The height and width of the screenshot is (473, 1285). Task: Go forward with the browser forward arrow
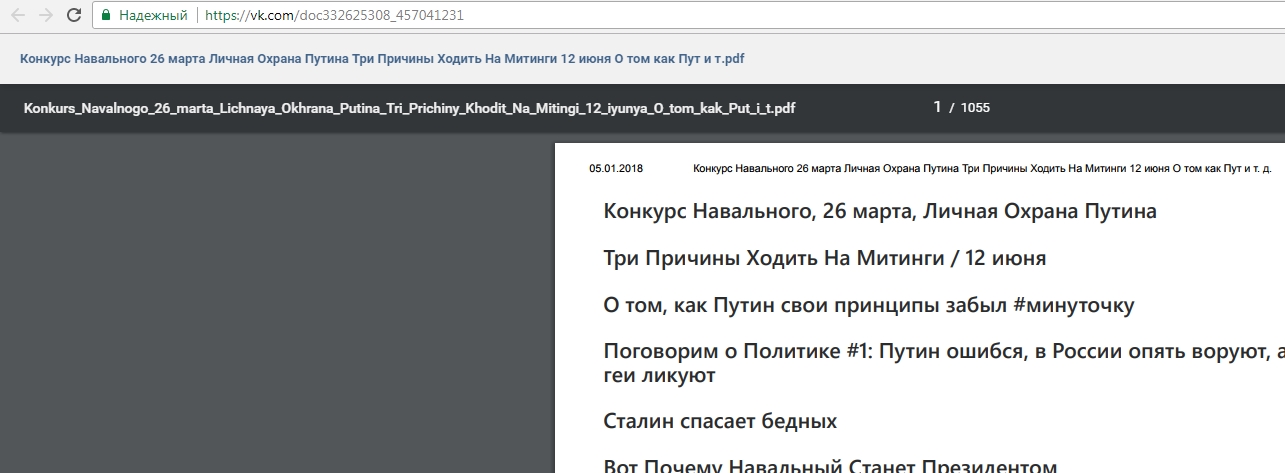46,15
